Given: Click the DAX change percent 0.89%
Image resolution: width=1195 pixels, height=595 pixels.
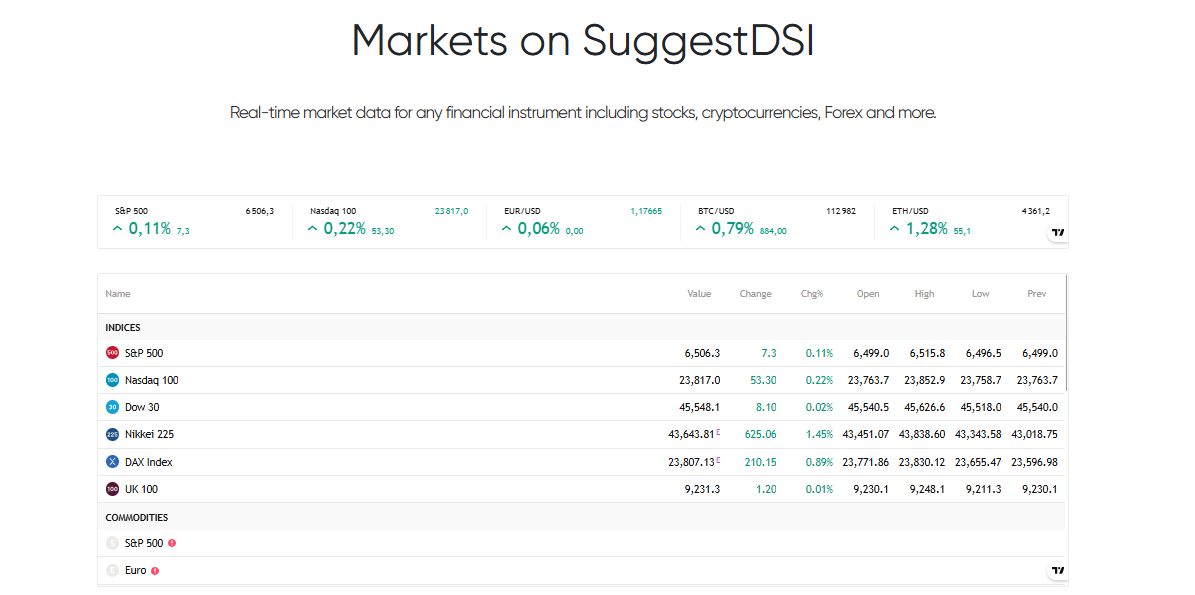Looking at the screenshot, I should pos(819,462).
